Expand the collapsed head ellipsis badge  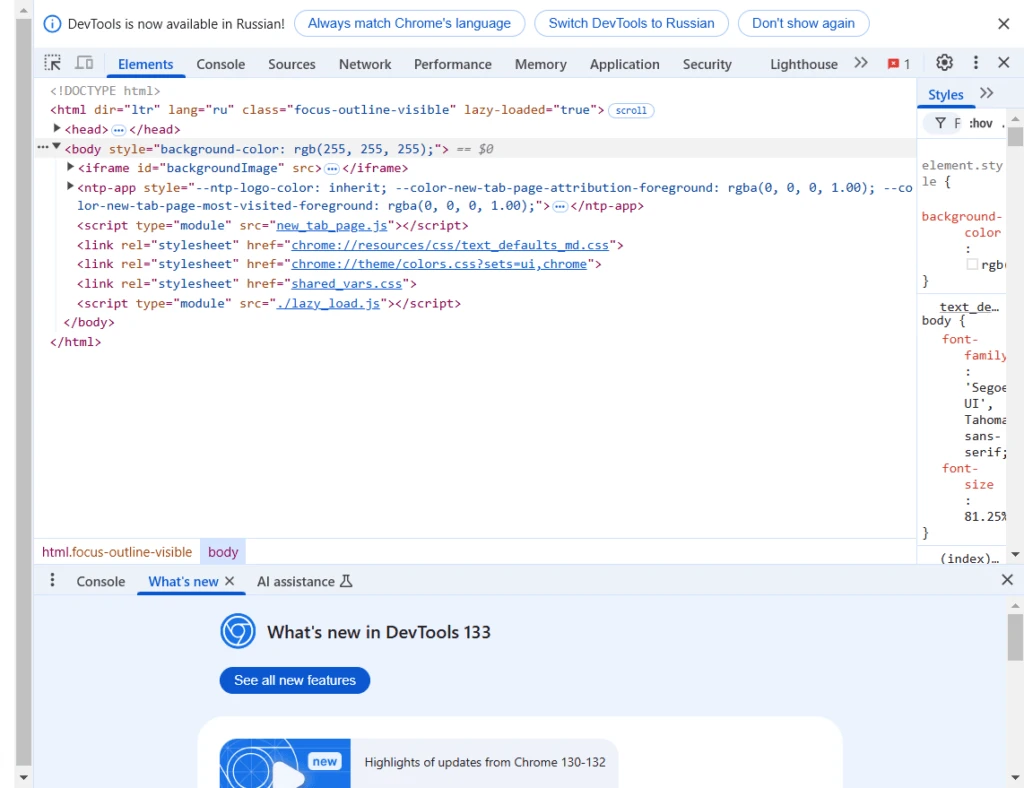[118, 130]
